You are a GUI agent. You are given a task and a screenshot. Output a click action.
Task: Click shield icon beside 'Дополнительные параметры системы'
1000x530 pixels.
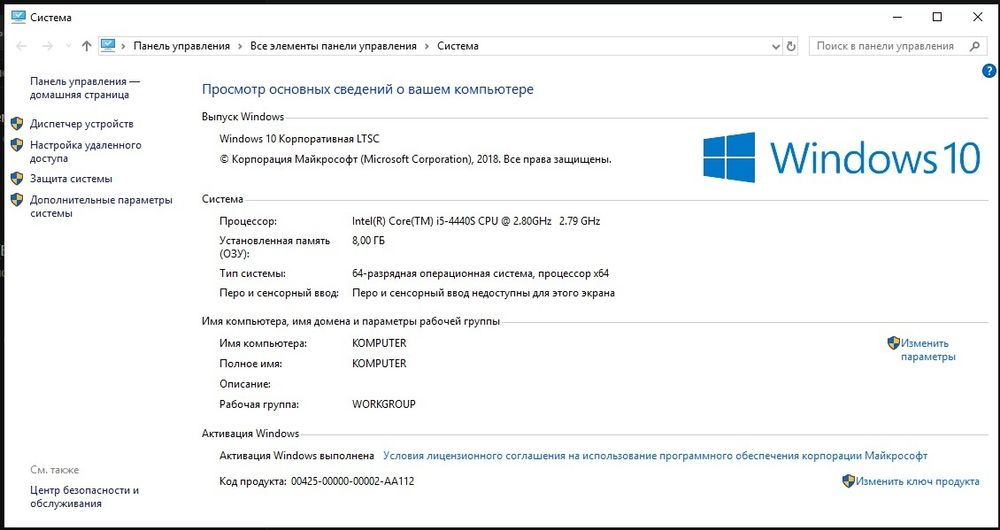[x=17, y=200]
